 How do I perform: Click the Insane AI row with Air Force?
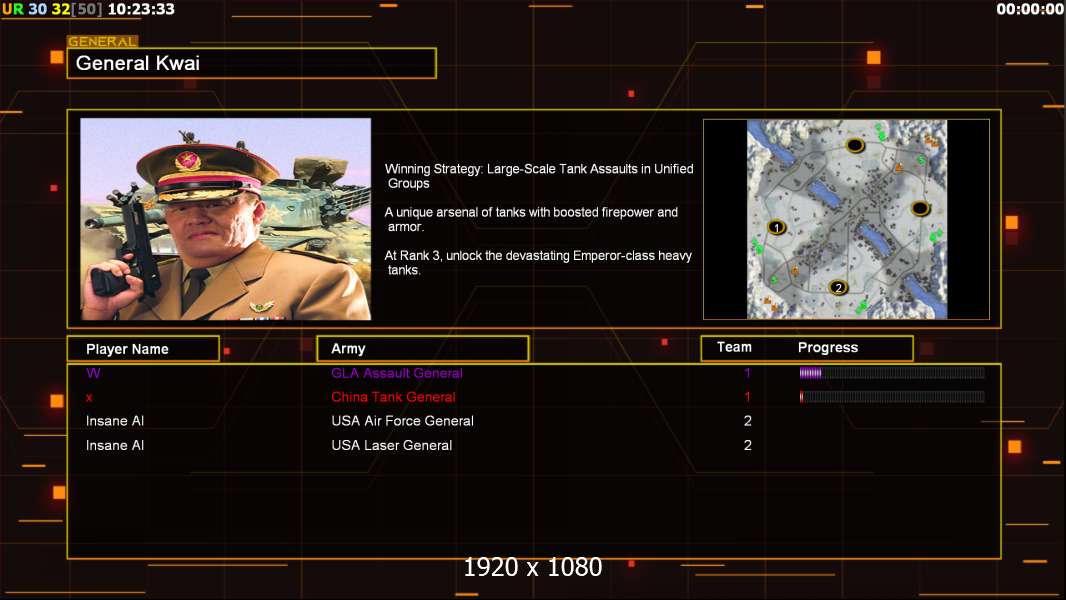(115, 421)
